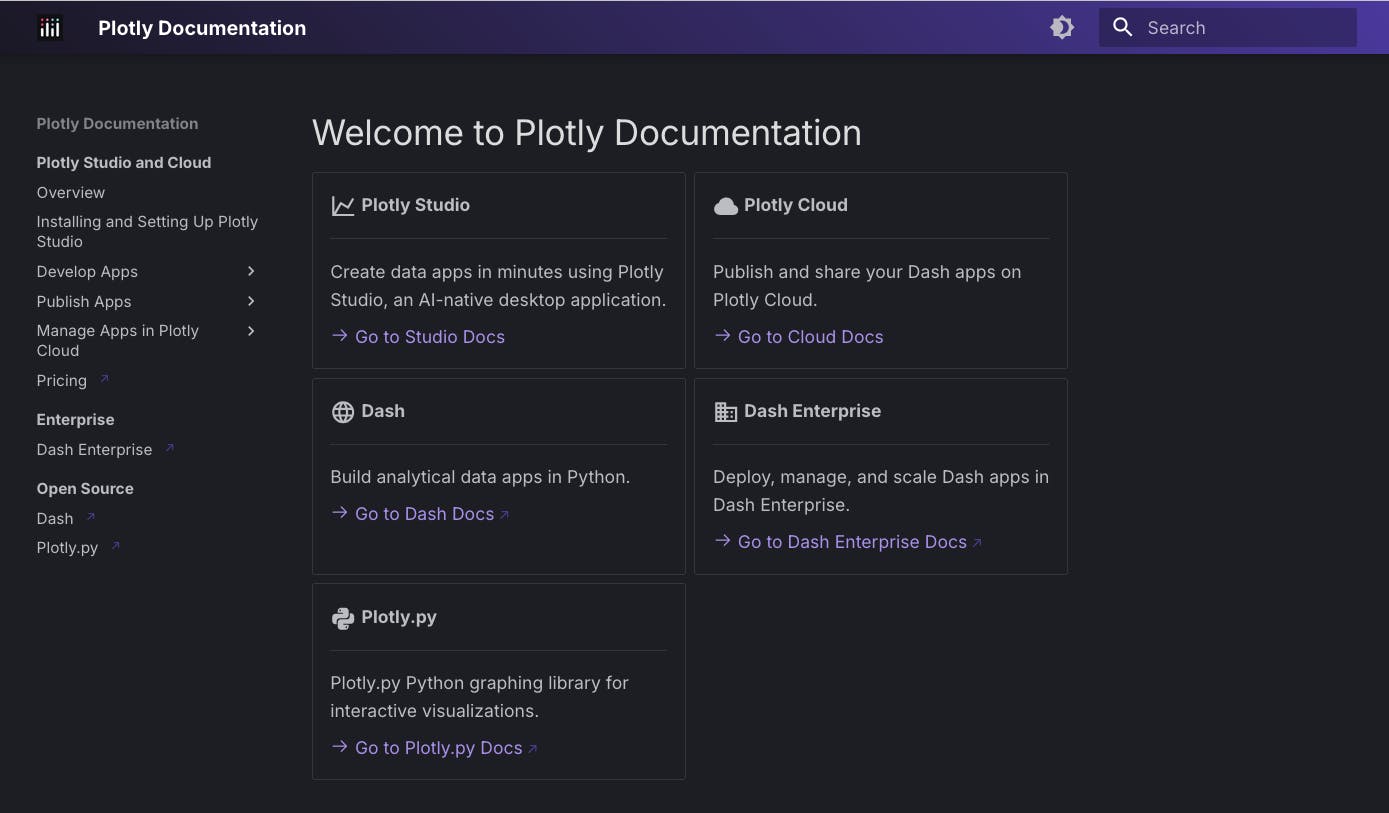Click the Plotly logo in the top bar
Screen dimensions: 1389x813
50,27
